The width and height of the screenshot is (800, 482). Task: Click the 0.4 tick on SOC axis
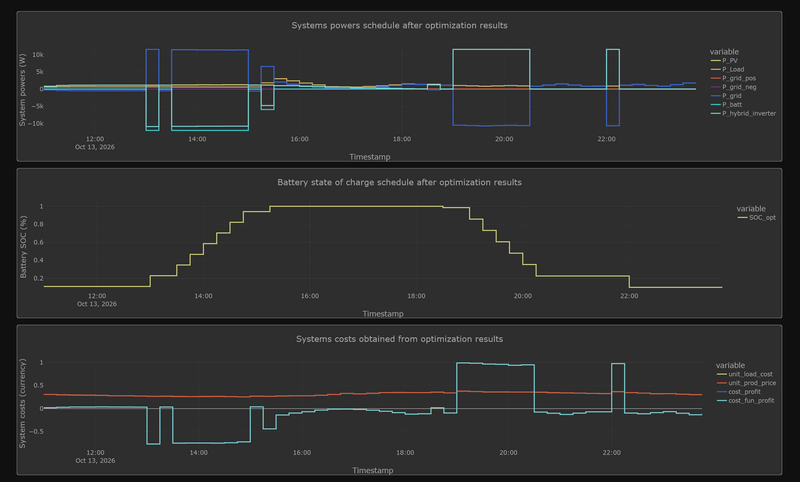click(38, 260)
